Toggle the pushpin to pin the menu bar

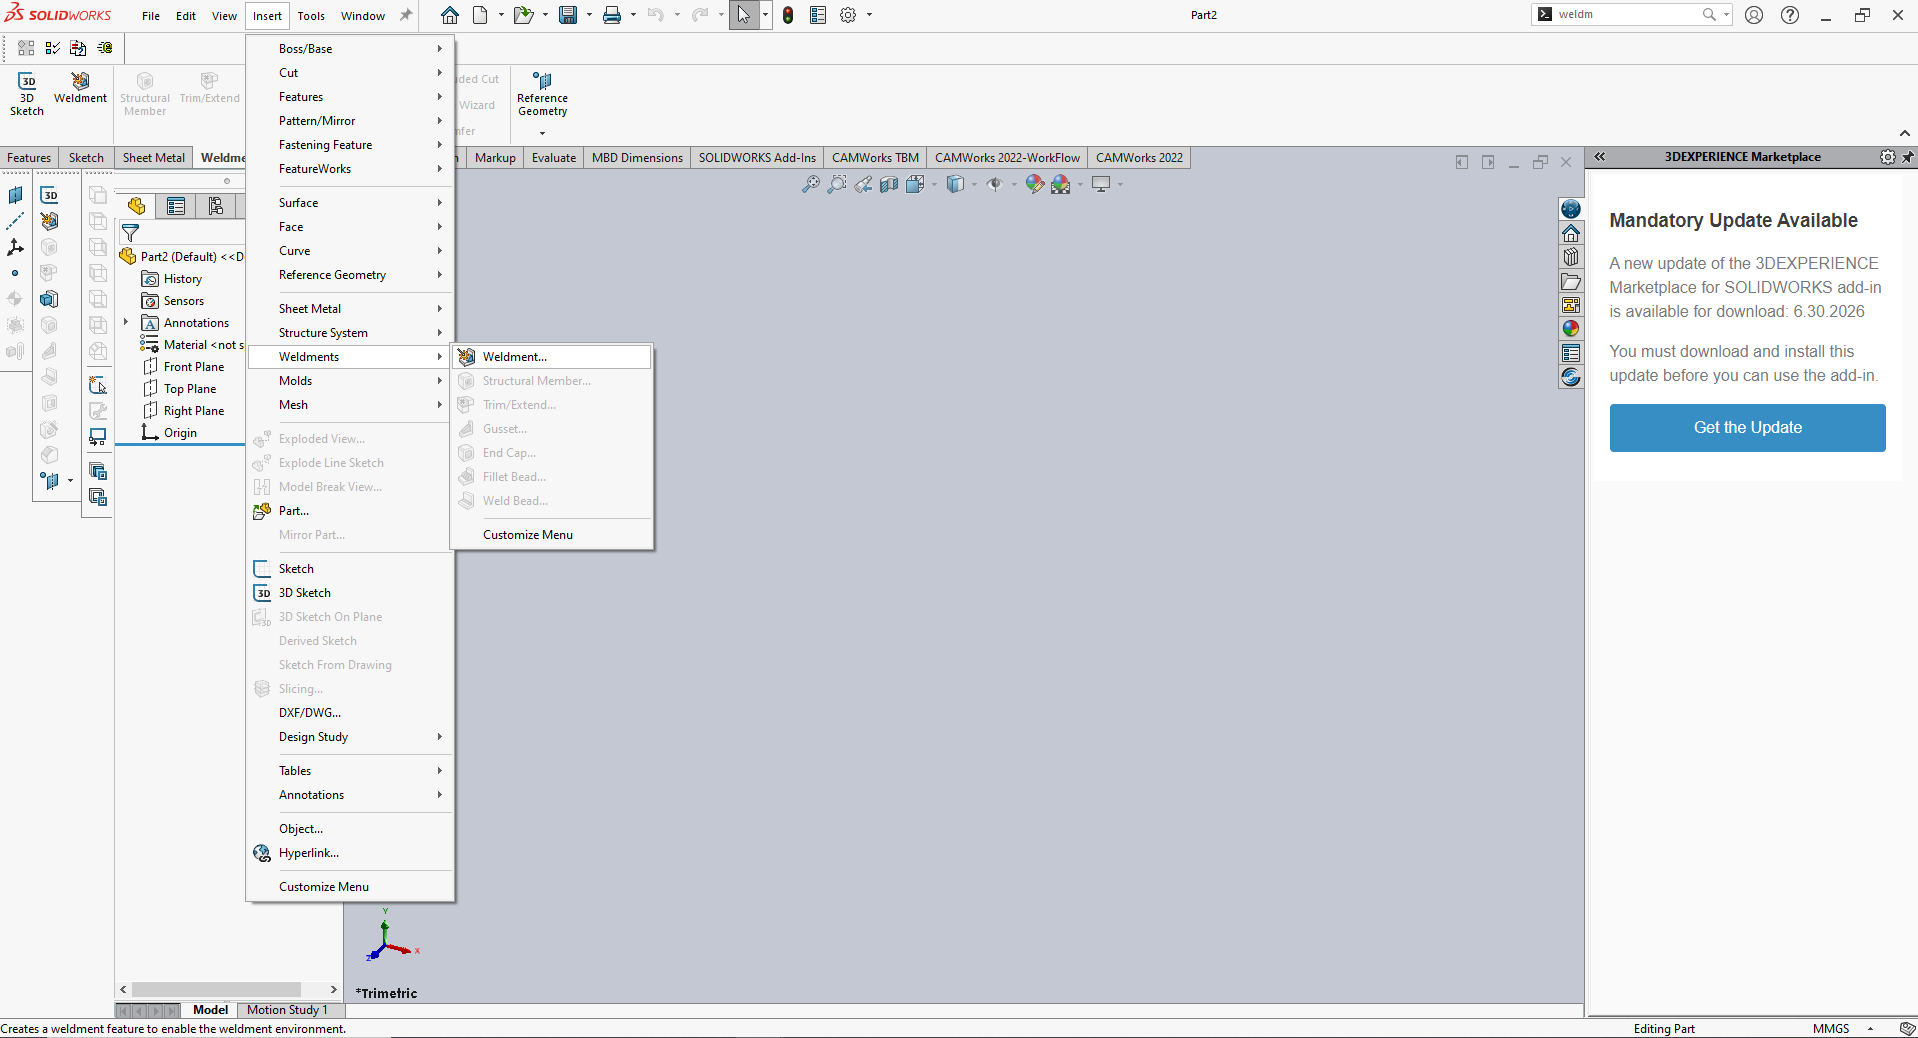[406, 15]
